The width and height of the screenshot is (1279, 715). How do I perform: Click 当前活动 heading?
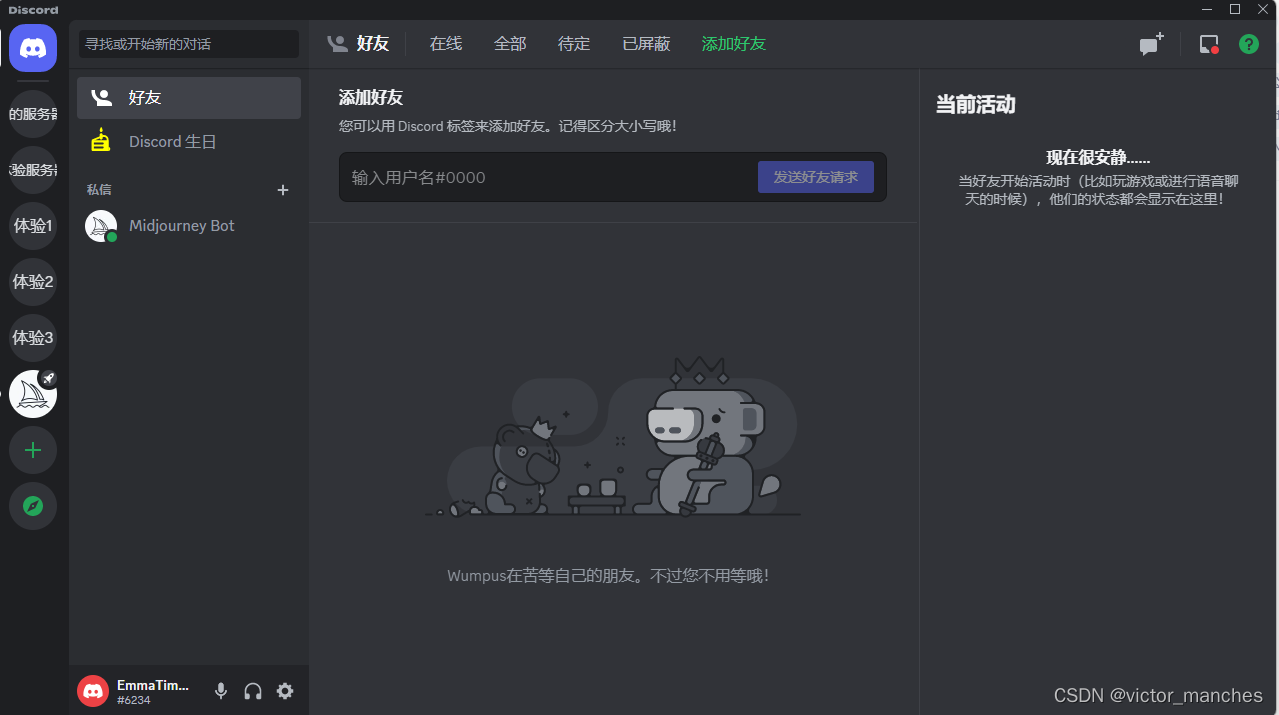pyautogui.click(x=975, y=104)
